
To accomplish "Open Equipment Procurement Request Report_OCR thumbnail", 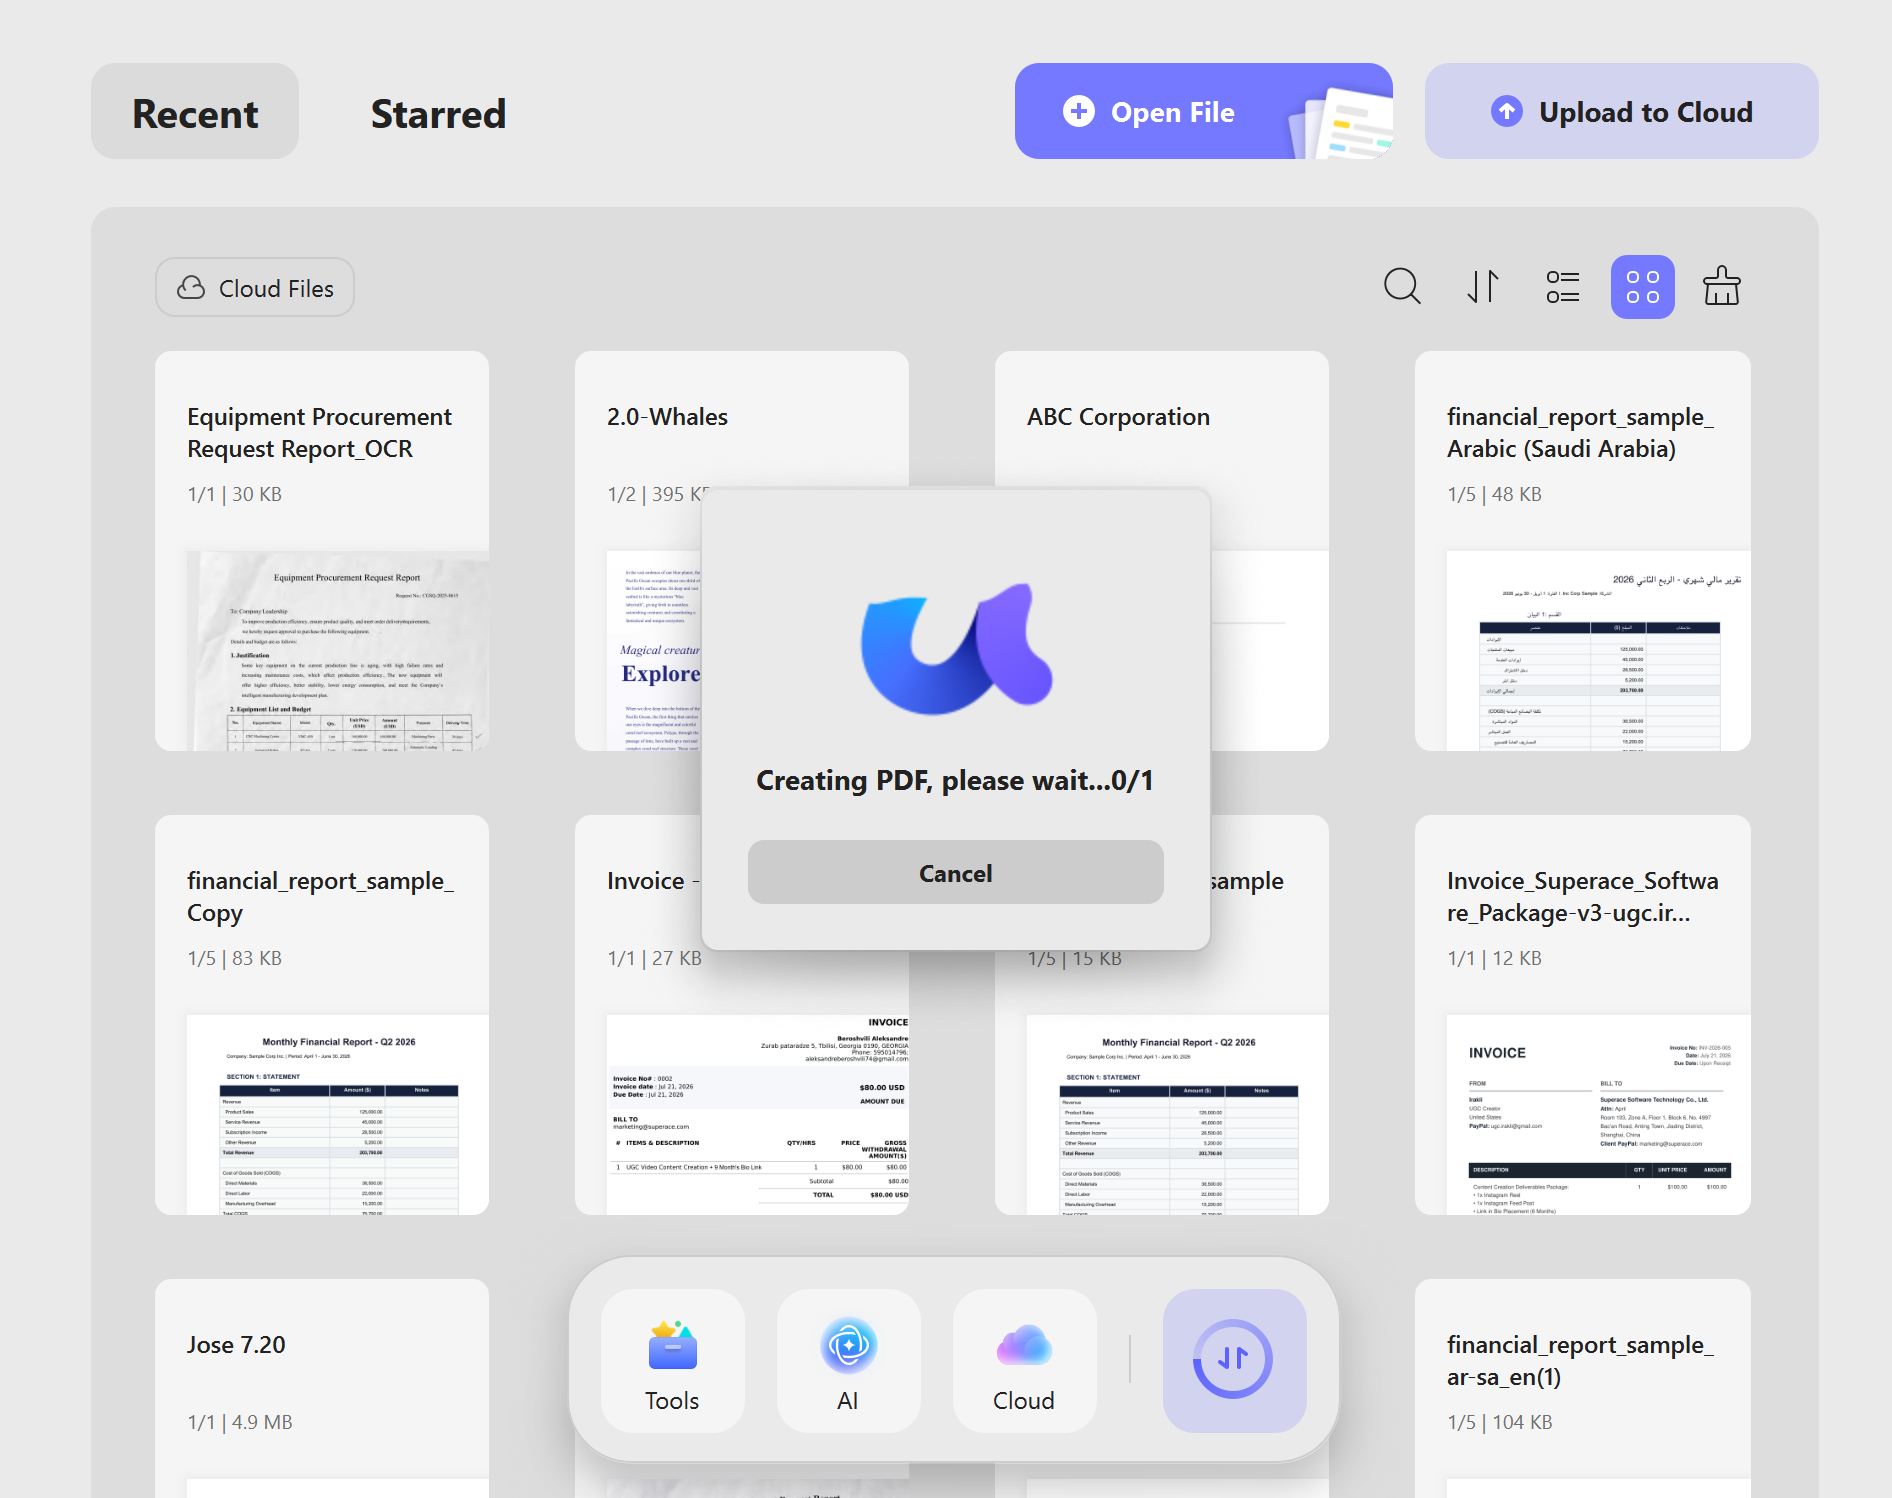I will point(338,650).
